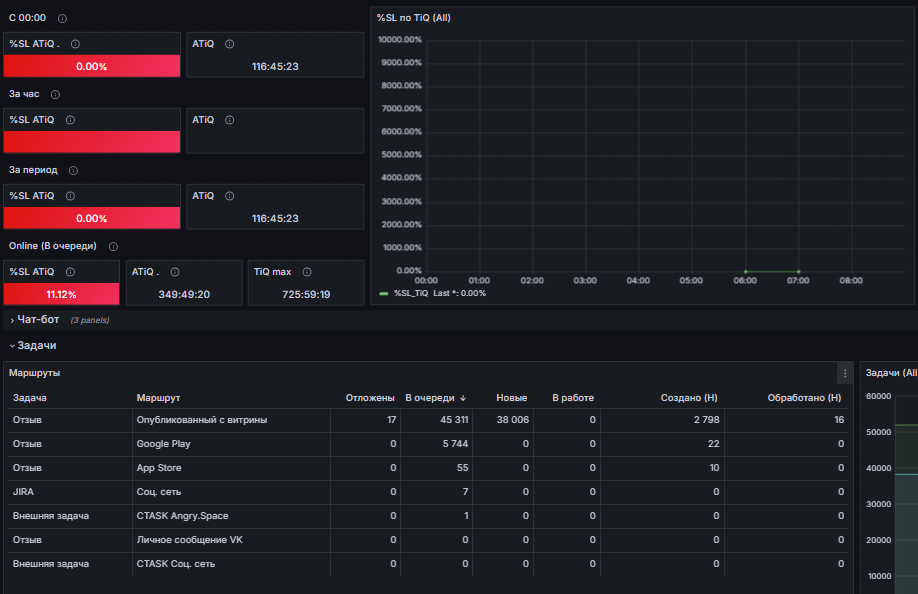Open info tooltip for За период

73,171
